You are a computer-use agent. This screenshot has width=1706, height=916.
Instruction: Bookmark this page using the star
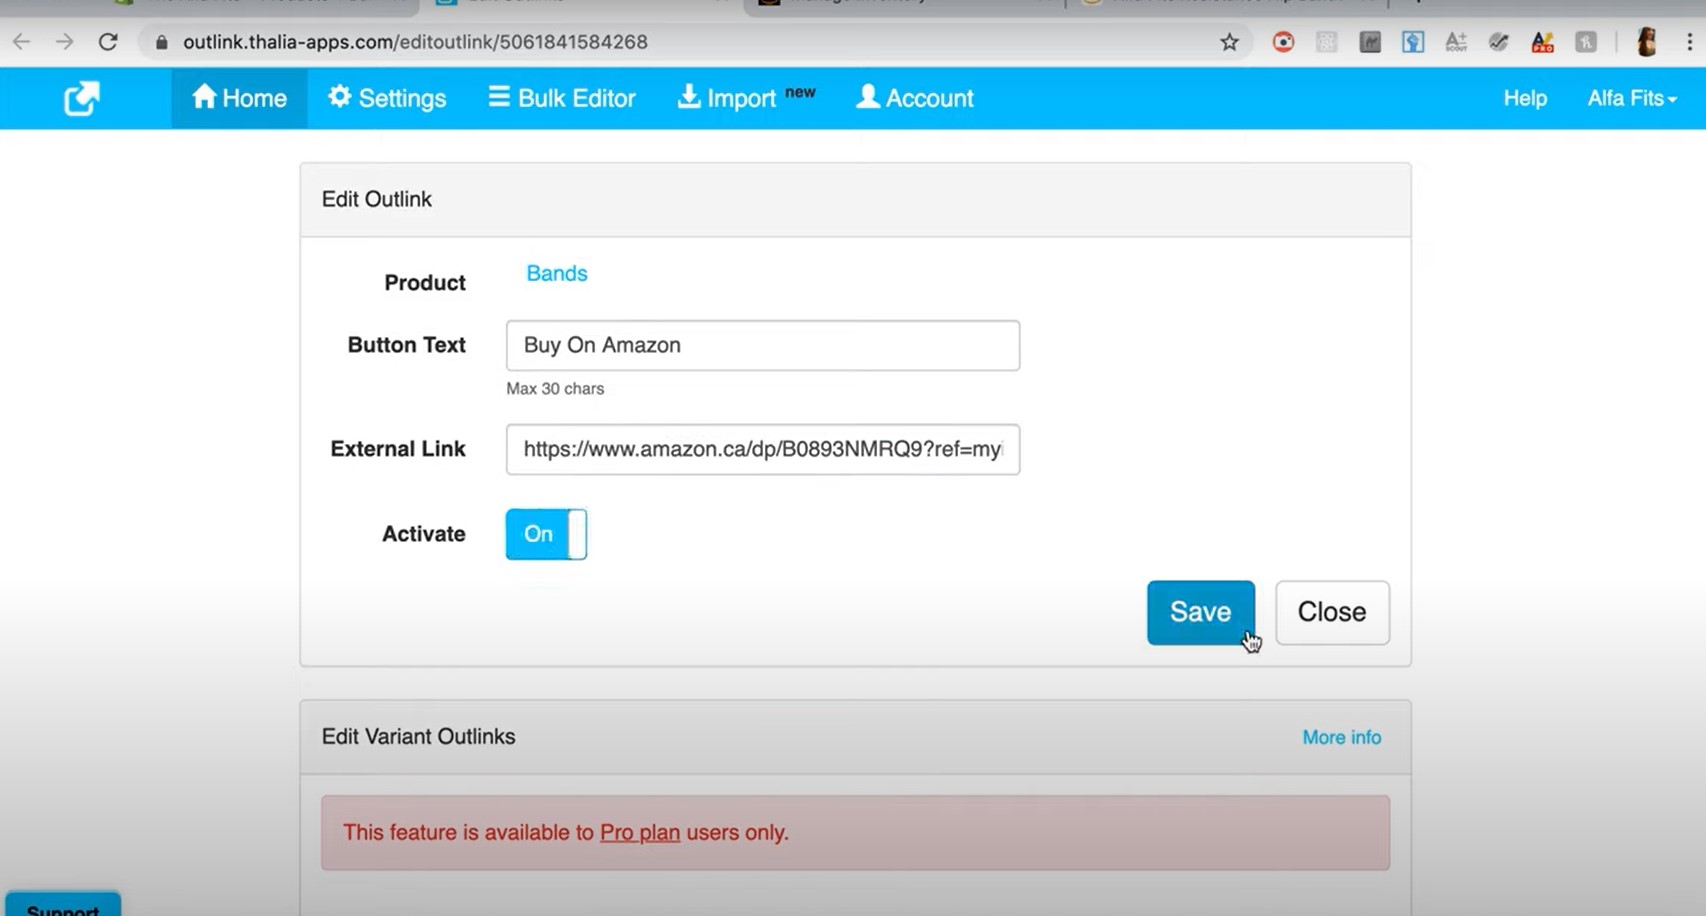[1229, 42]
